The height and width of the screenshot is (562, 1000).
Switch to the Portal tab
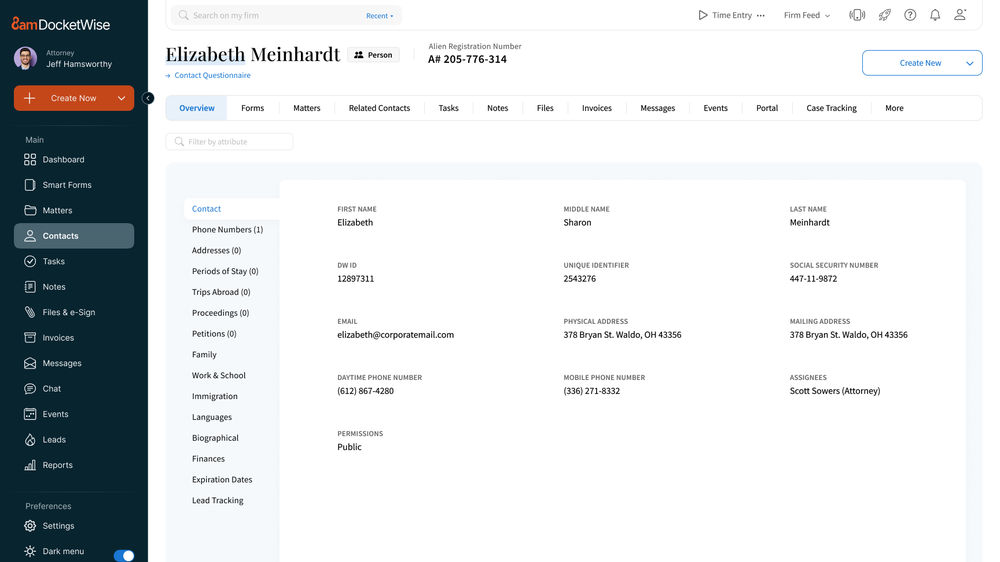[767, 108]
